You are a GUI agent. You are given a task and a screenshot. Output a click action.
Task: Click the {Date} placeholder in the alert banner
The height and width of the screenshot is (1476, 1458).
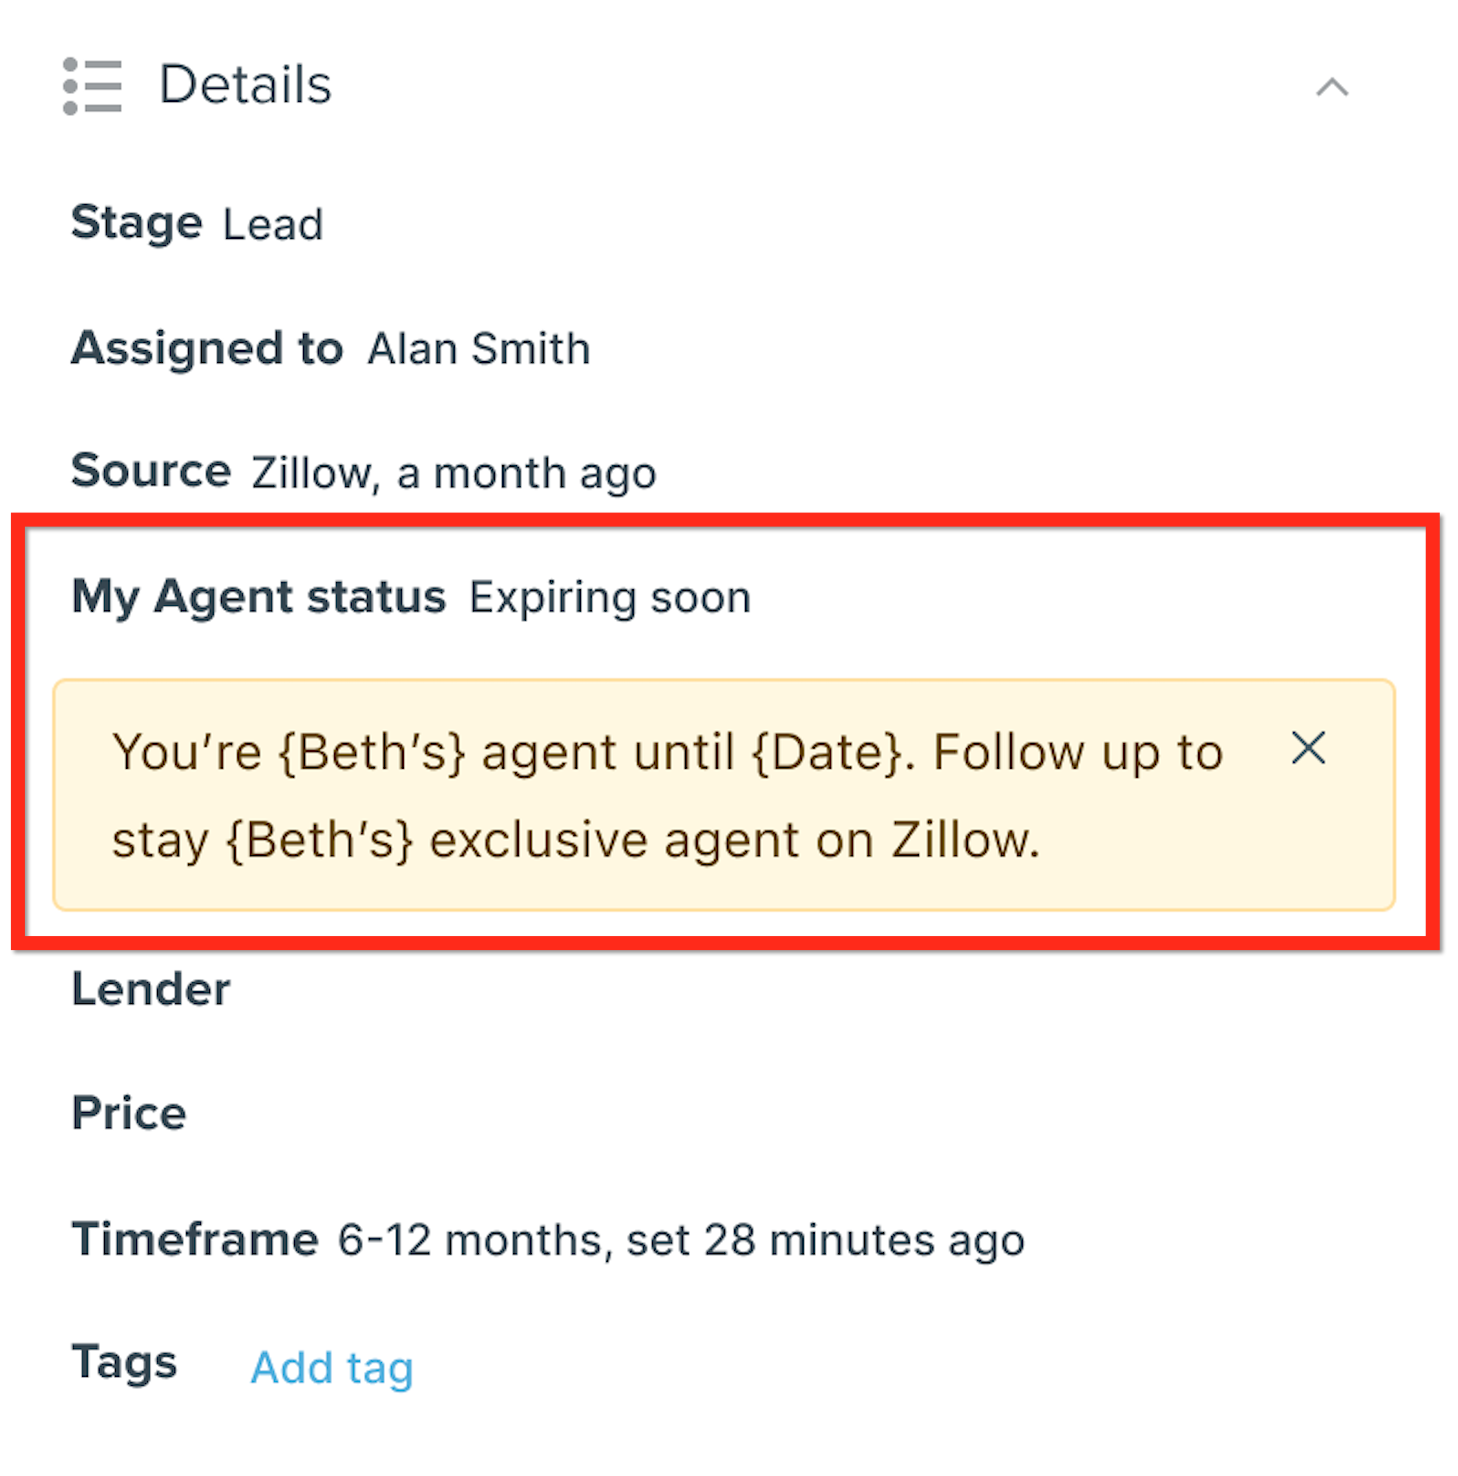(827, 752)
